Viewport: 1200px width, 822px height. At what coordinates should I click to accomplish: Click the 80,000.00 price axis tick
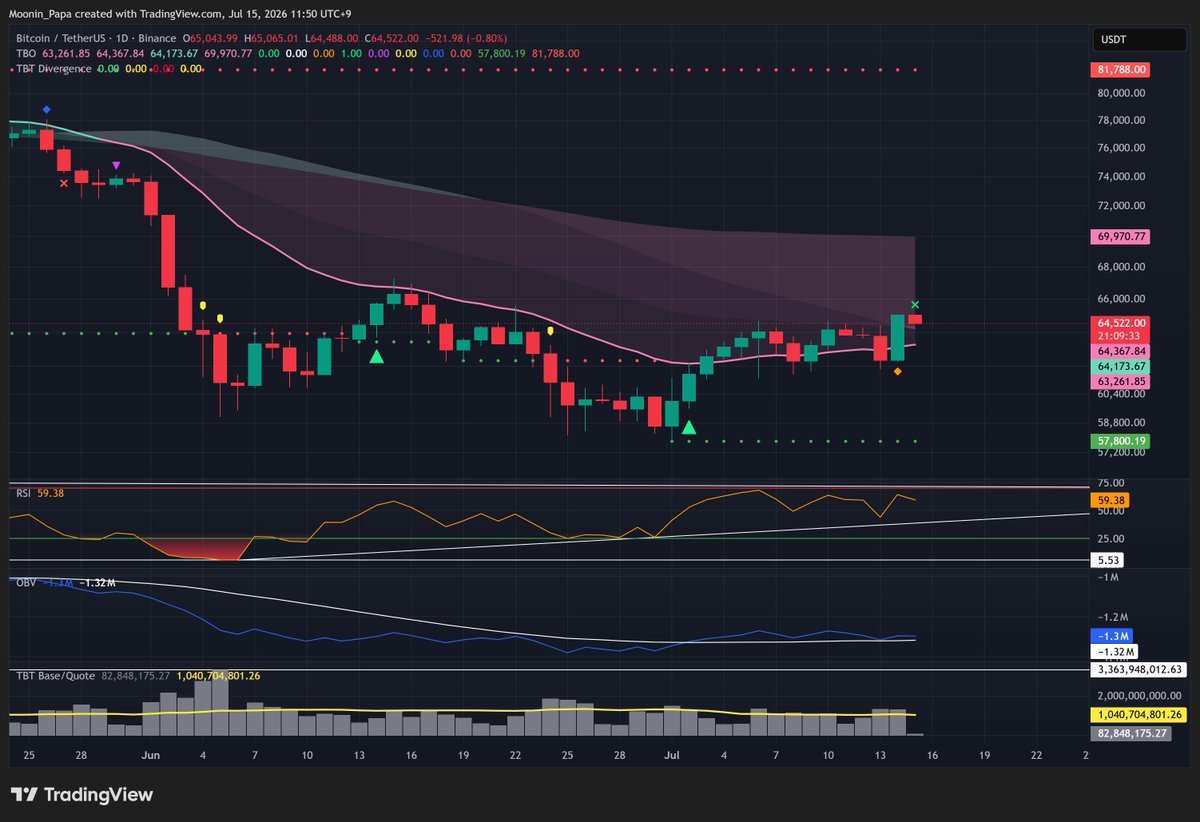(x=1120, y=93)
